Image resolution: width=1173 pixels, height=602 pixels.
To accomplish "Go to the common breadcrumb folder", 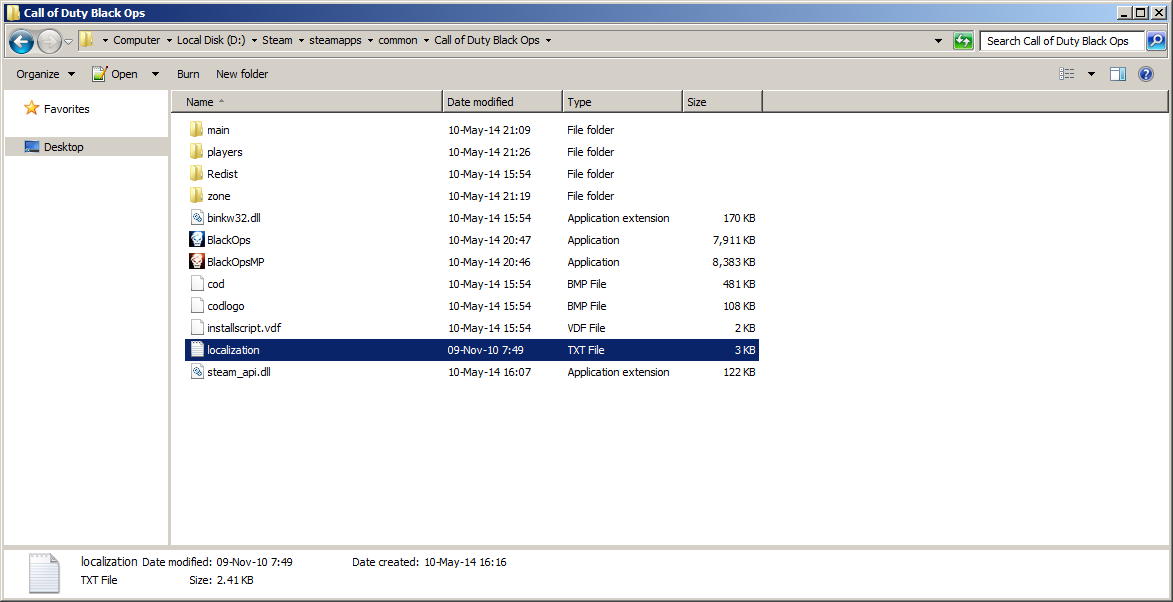I will (x=398, y=40).
